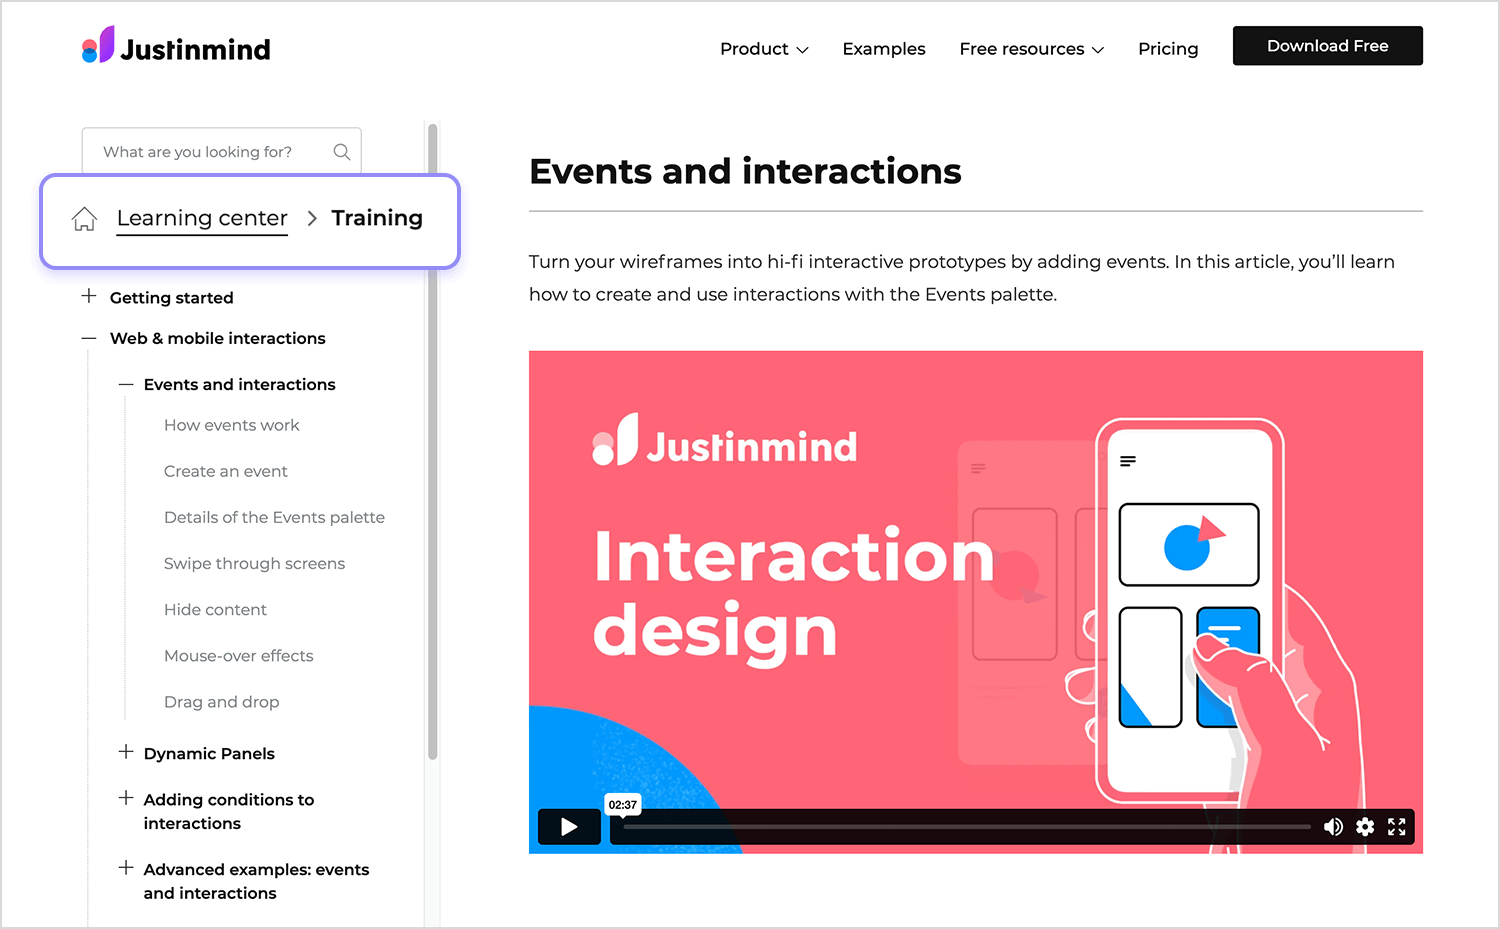Expand the Getting started section
Image resolution: width=1500 pixels, height=929 pixels.
(x=89, y=297)
